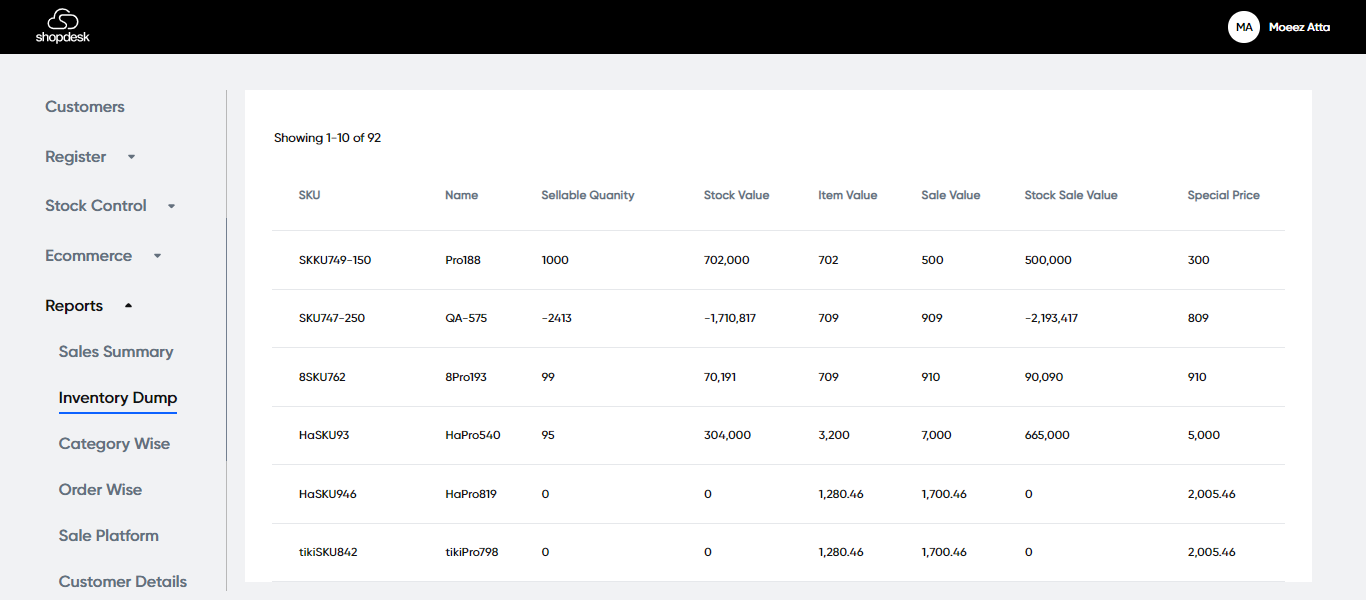1366x600 pixels.
Task: Collapse the Reports section arrow
Action: coord(128,306)
